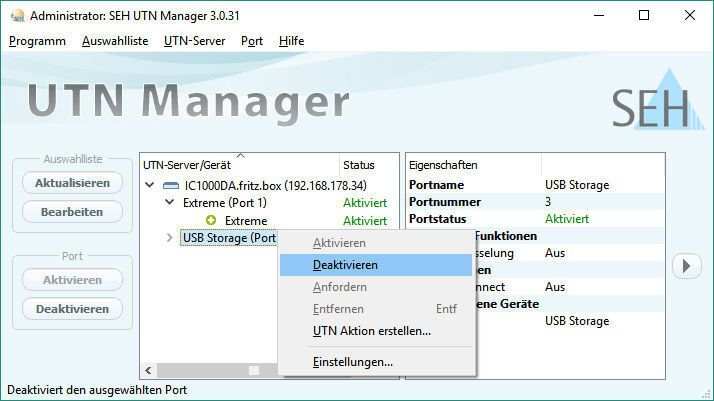Click the Status column header

click(x=369, y=165)
